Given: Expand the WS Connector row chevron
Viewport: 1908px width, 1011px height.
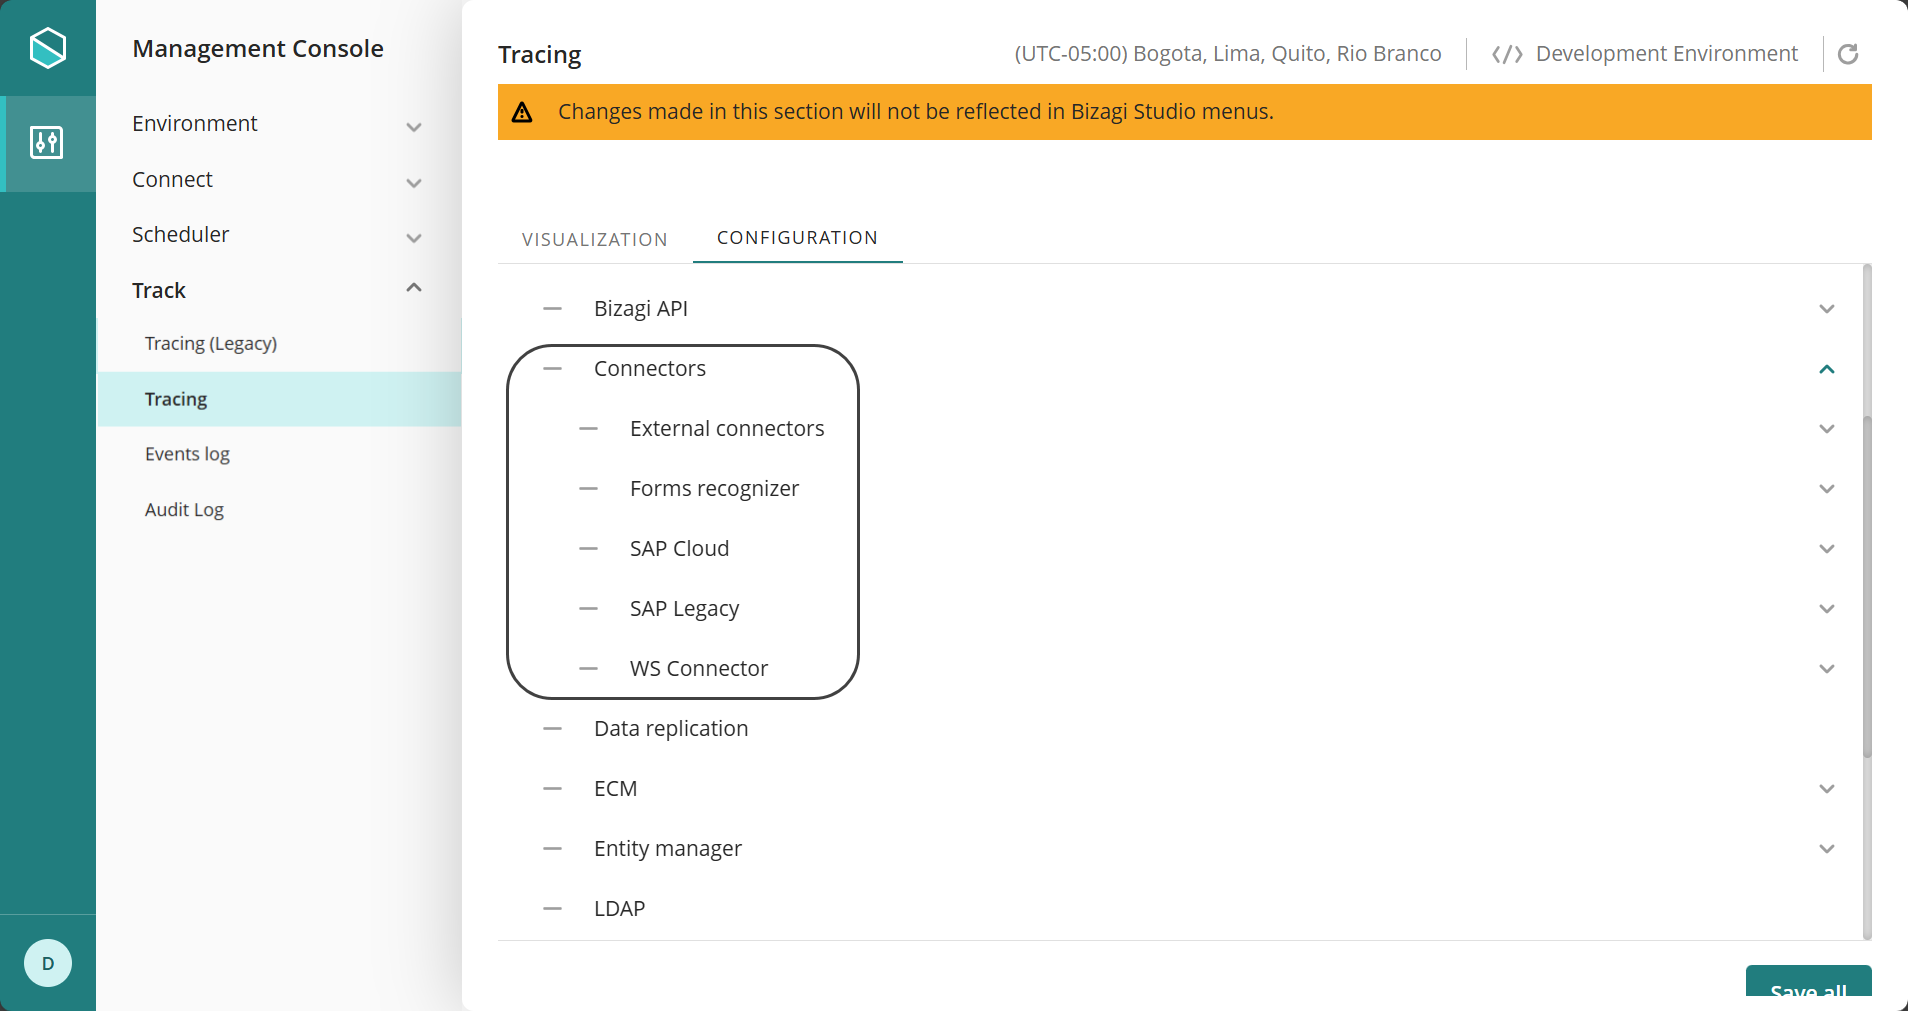Looking at the screenshot, I should pos(1826,669).
